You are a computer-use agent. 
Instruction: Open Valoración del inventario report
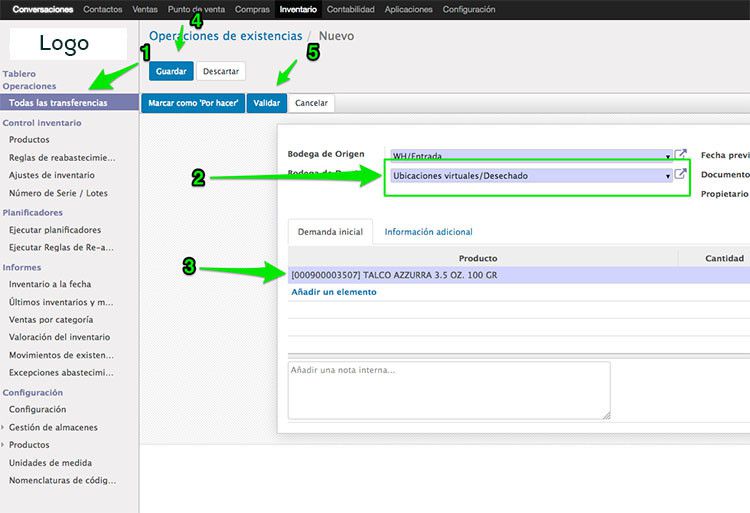pos(59,337)
